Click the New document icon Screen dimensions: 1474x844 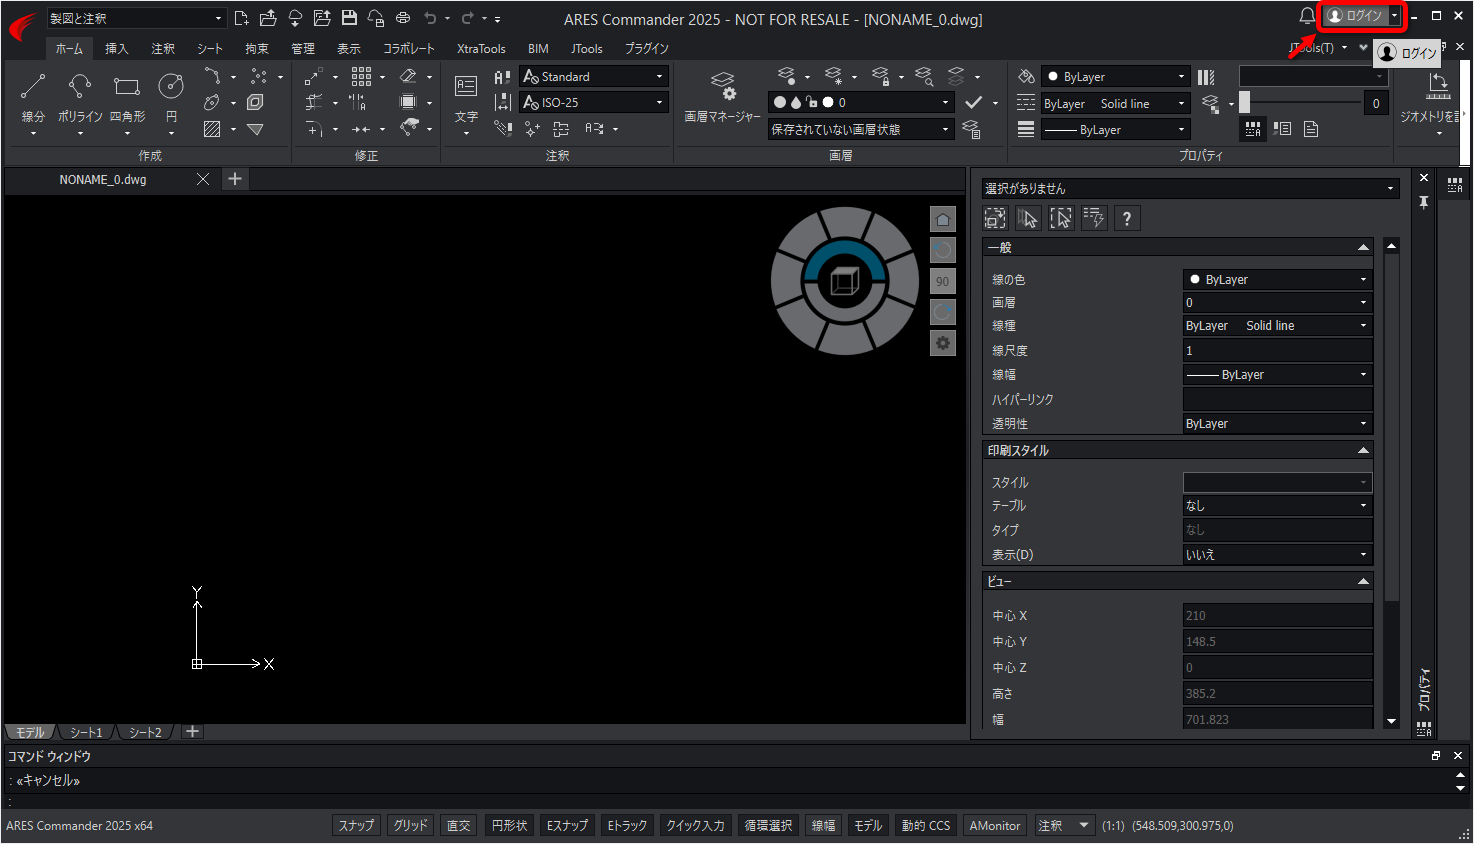(x=241, y=18)
